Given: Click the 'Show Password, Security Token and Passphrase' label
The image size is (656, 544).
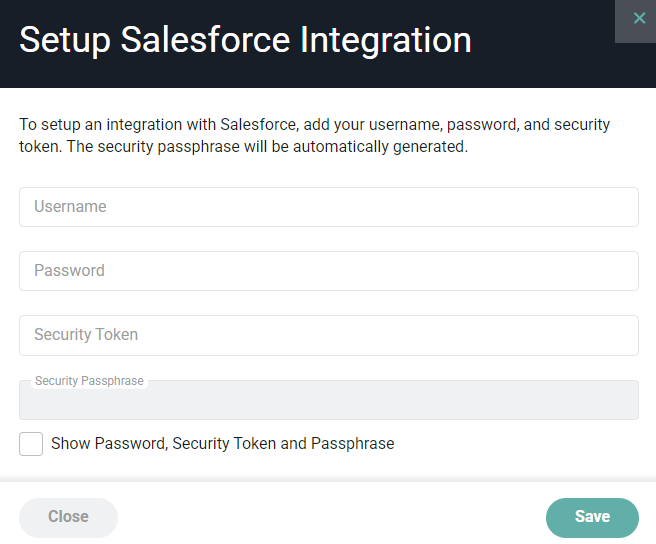Looking at the screenshot, I should [223, 444].
